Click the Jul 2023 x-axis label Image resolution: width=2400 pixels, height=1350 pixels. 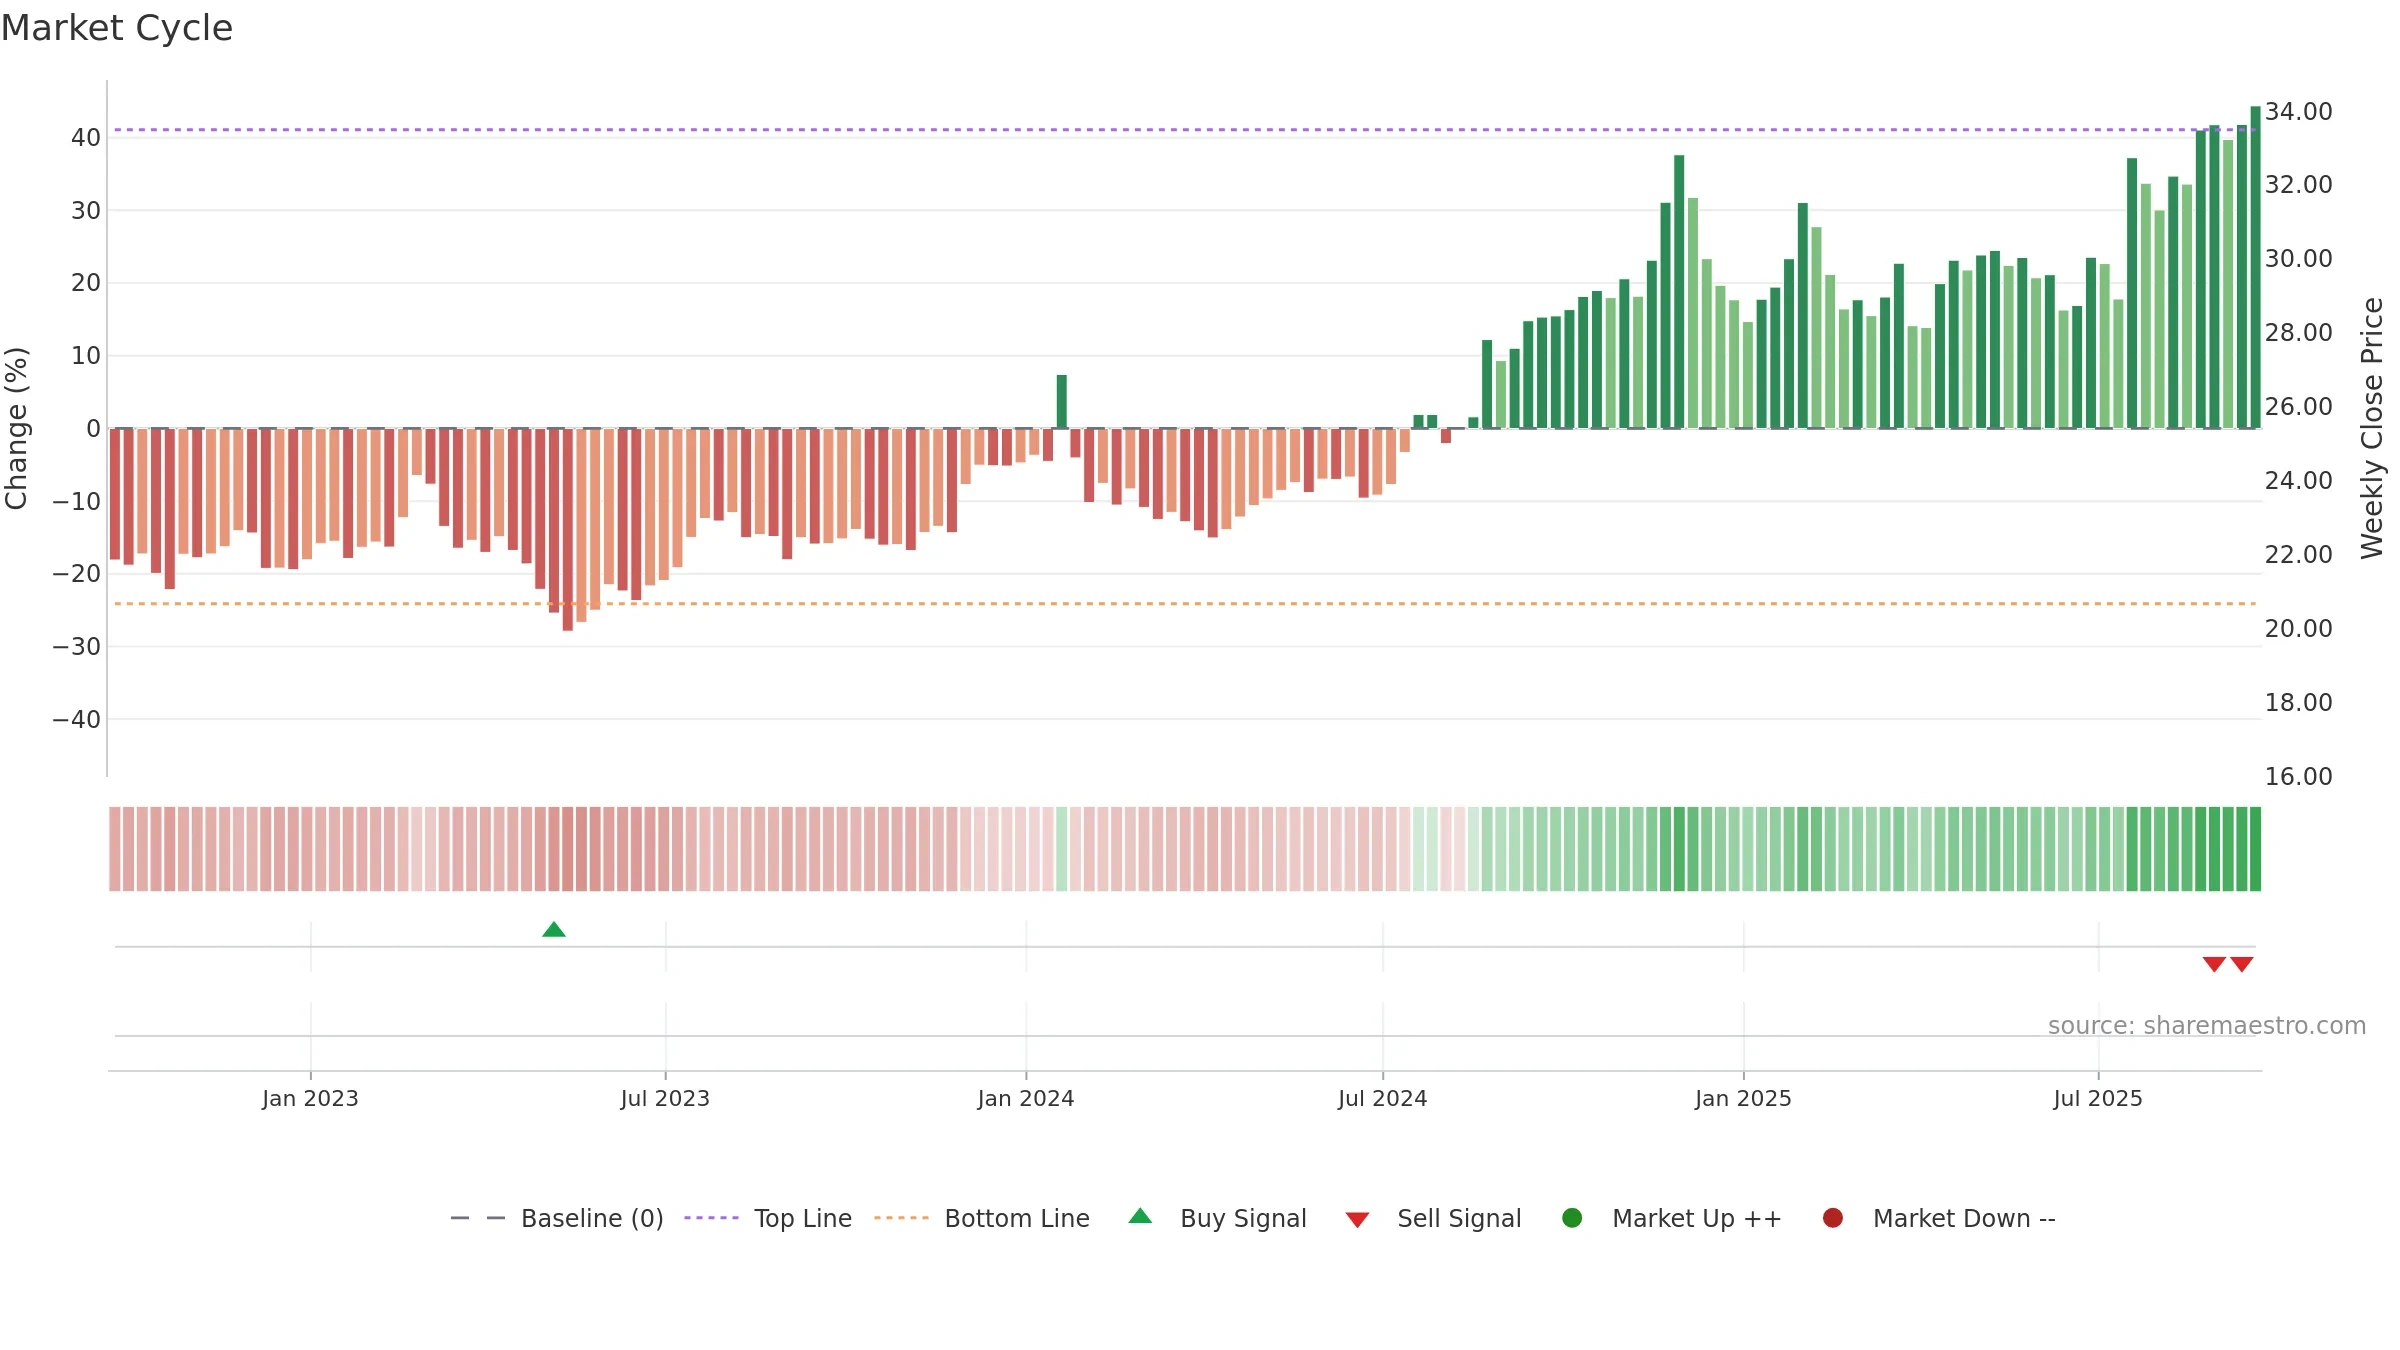click(x=665, y=1099)
